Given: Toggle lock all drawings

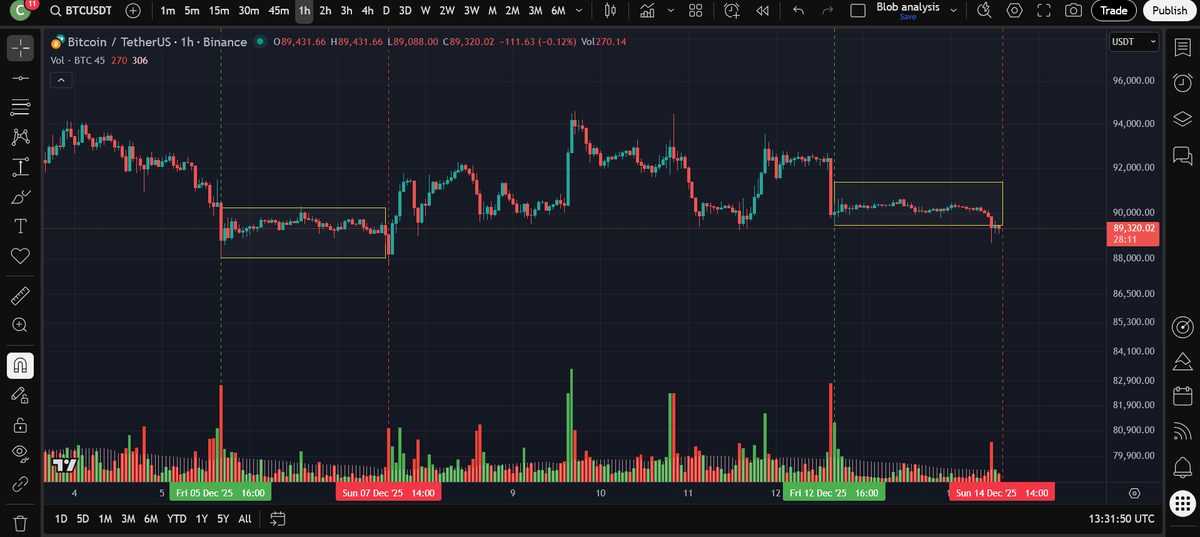Looking at the screenshot, I should click(20, 425).
